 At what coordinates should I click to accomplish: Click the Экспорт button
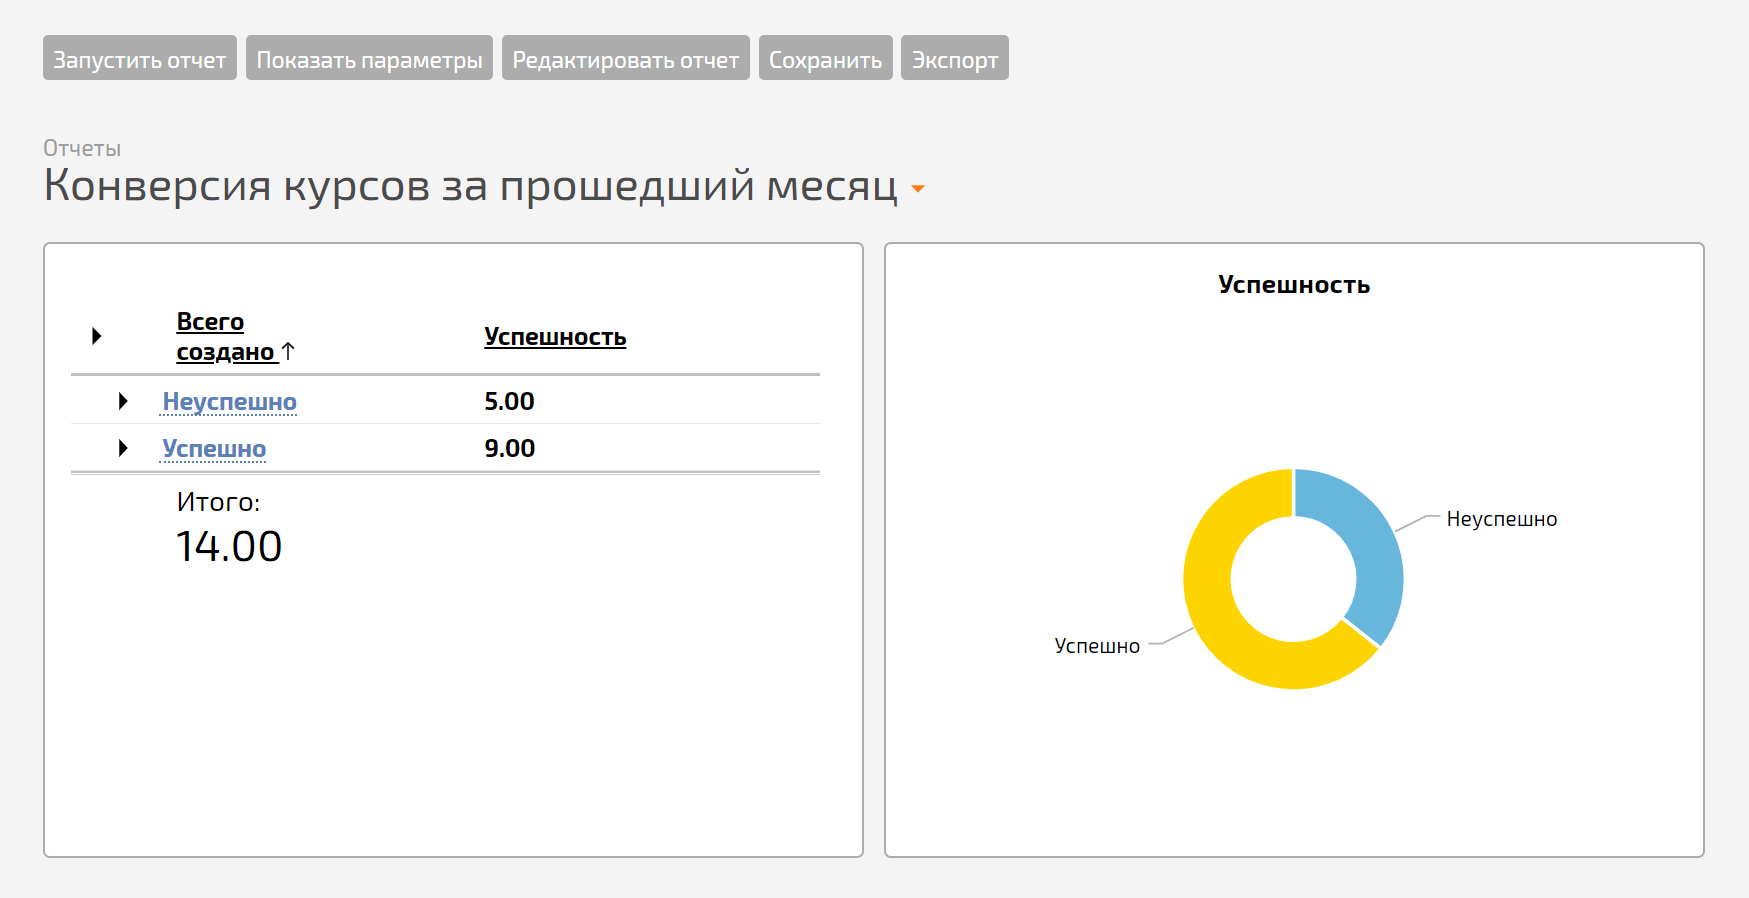(x=955, y=58)
